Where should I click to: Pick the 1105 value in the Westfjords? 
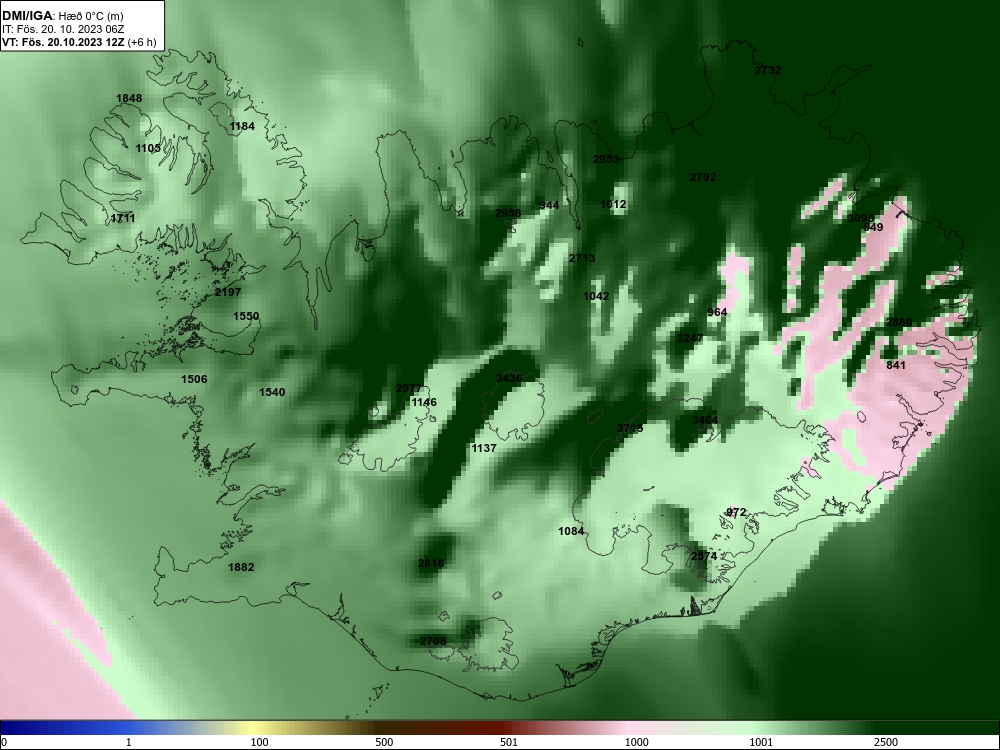tap(148, 148)
